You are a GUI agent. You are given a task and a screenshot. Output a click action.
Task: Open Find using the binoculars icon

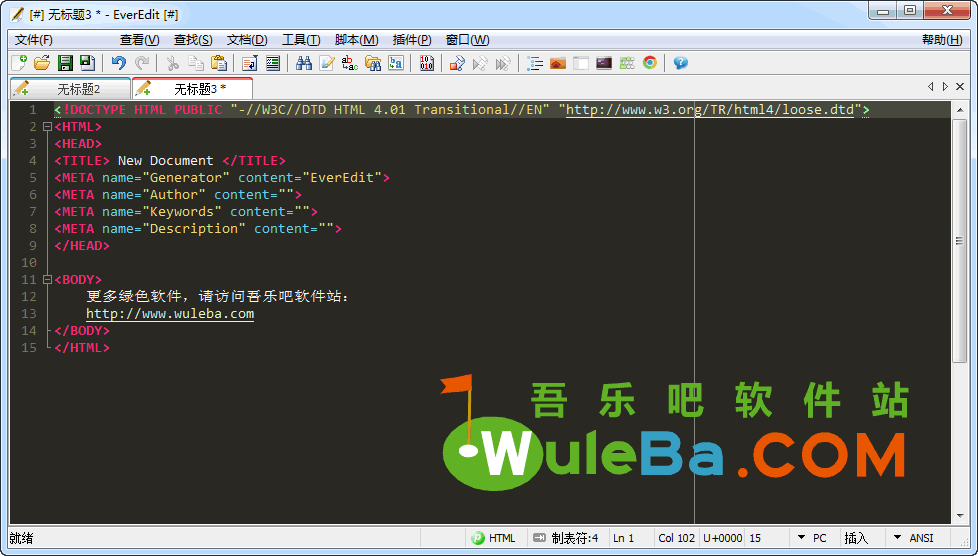(304, 62)
